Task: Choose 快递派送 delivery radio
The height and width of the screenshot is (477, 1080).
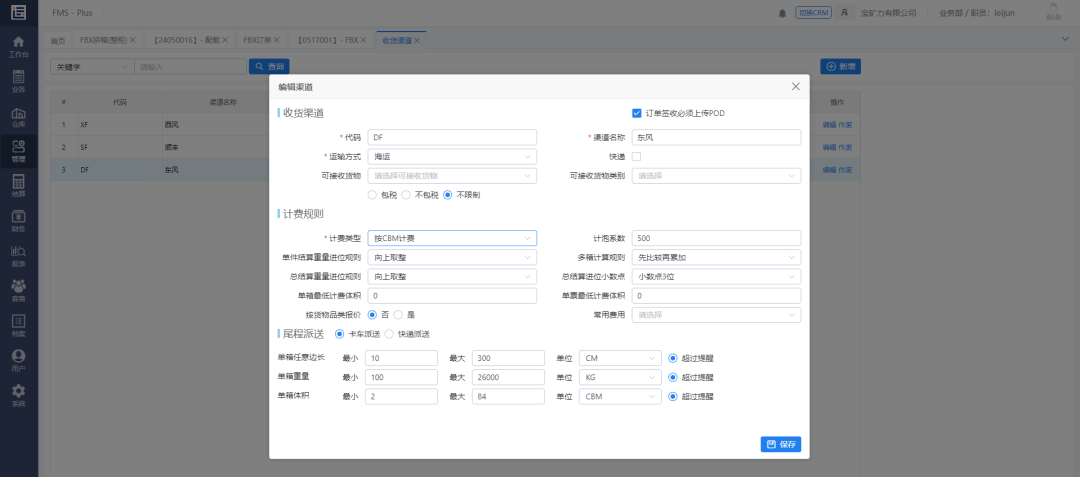Action: click(x=389, y=334)
